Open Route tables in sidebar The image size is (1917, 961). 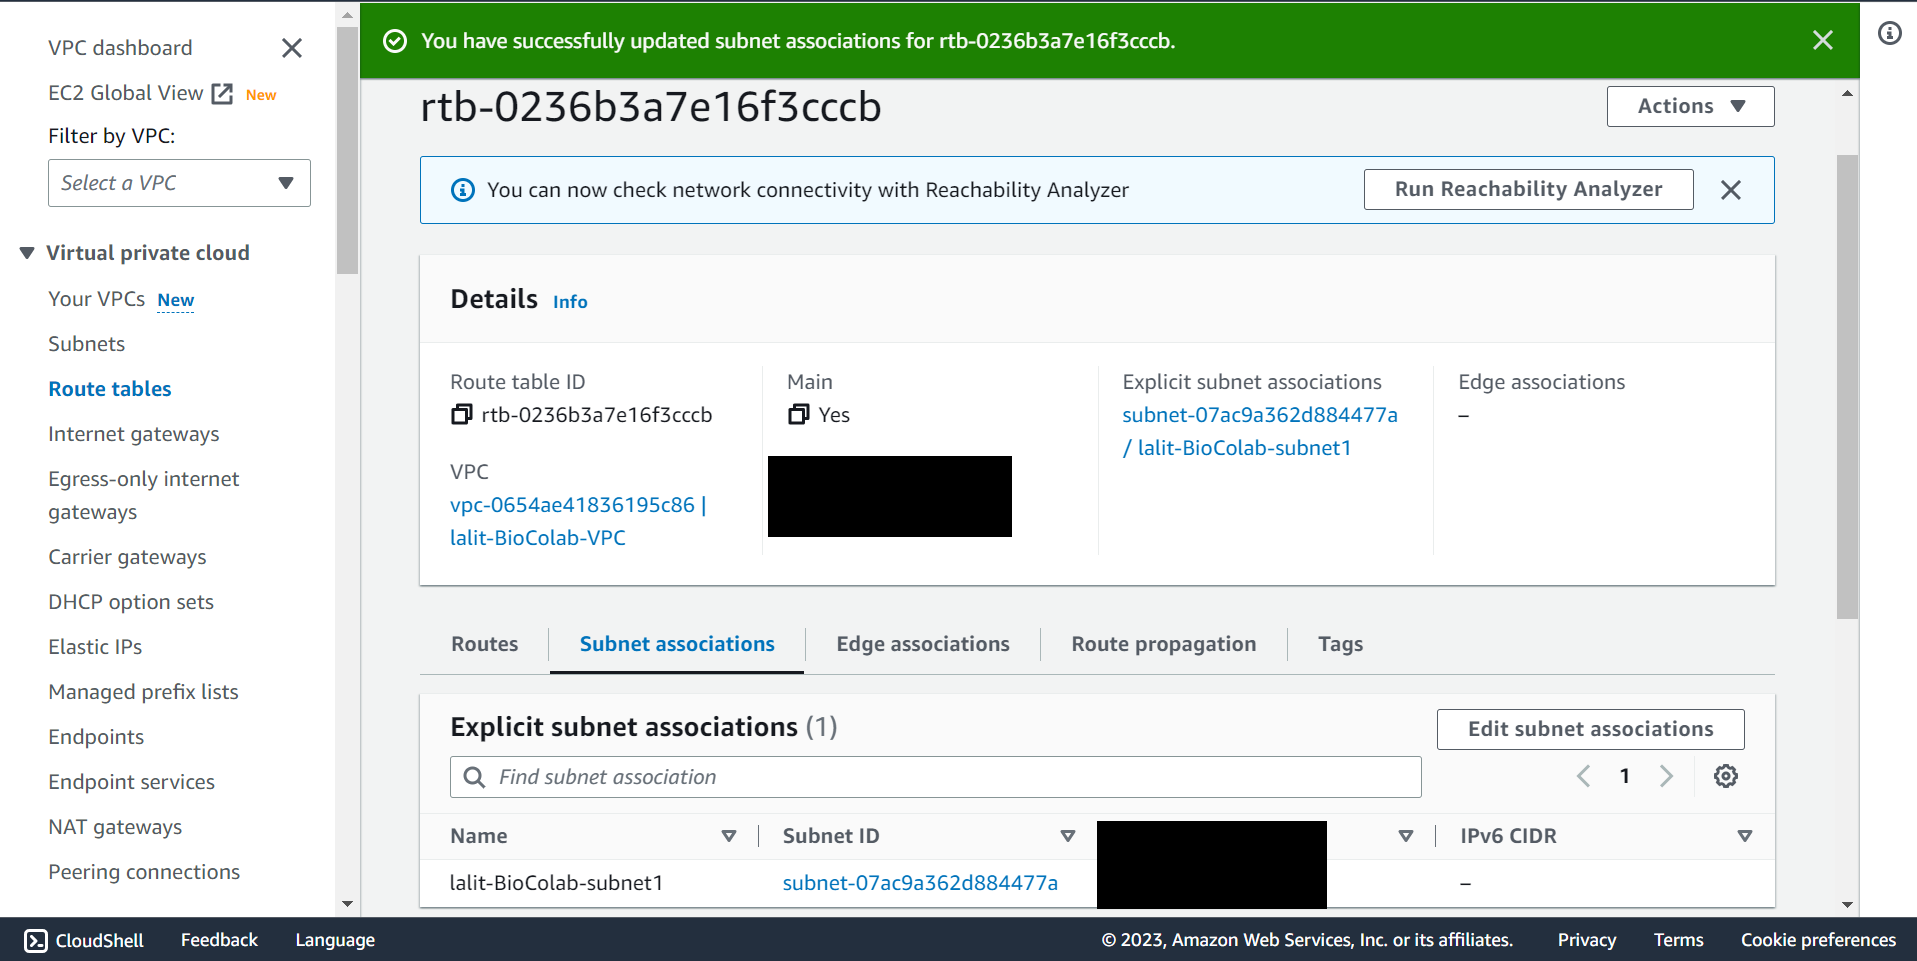110,389
